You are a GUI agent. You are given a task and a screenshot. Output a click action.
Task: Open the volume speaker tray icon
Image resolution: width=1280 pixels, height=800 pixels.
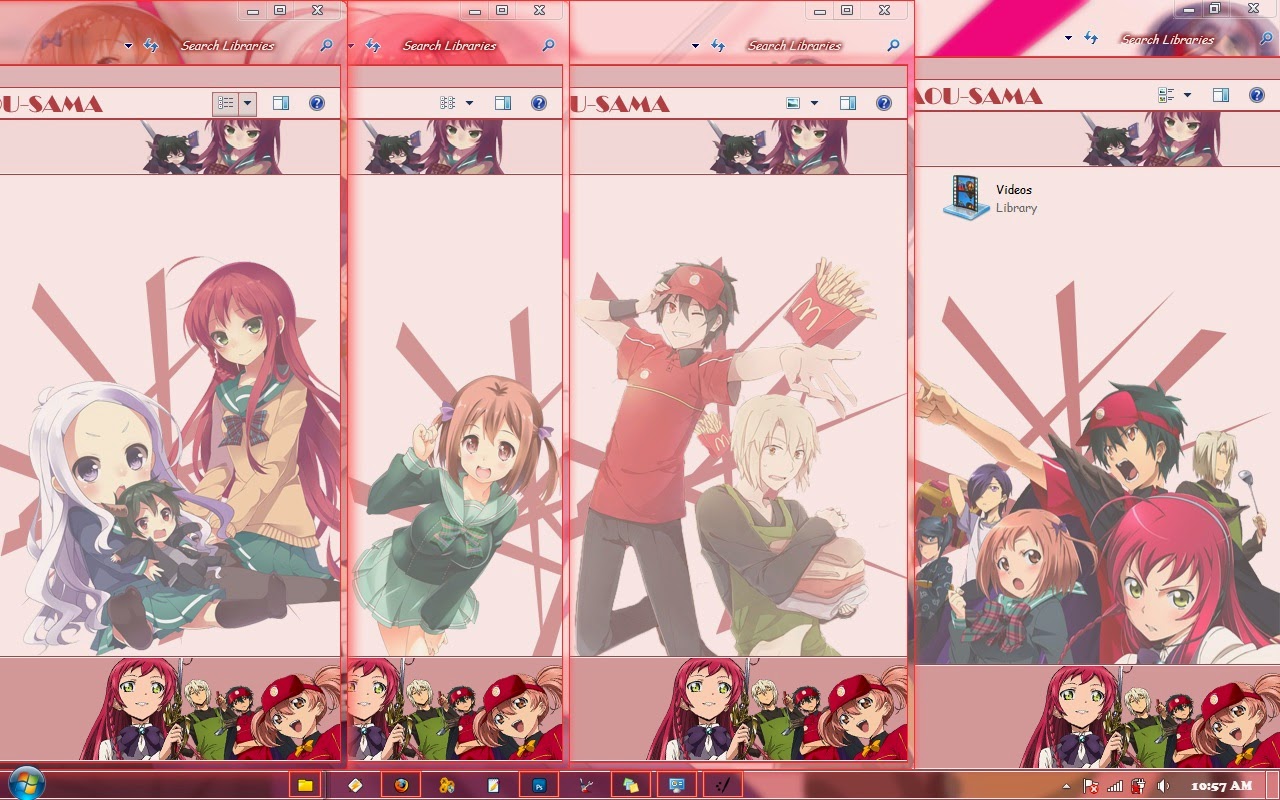point(1163,786)
